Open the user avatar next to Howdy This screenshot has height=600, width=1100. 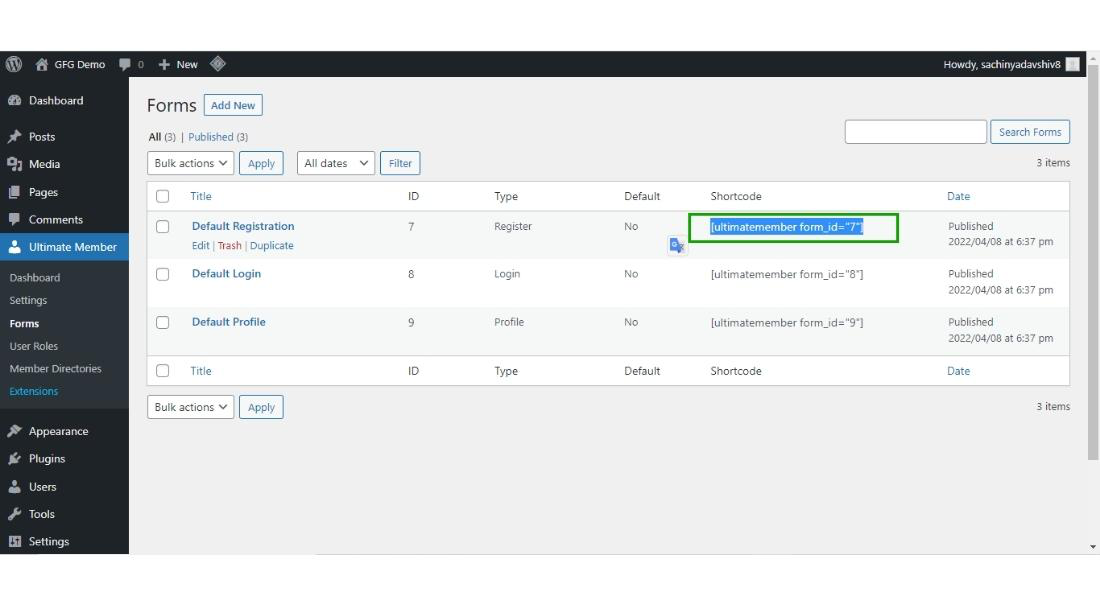(1072, 64)
